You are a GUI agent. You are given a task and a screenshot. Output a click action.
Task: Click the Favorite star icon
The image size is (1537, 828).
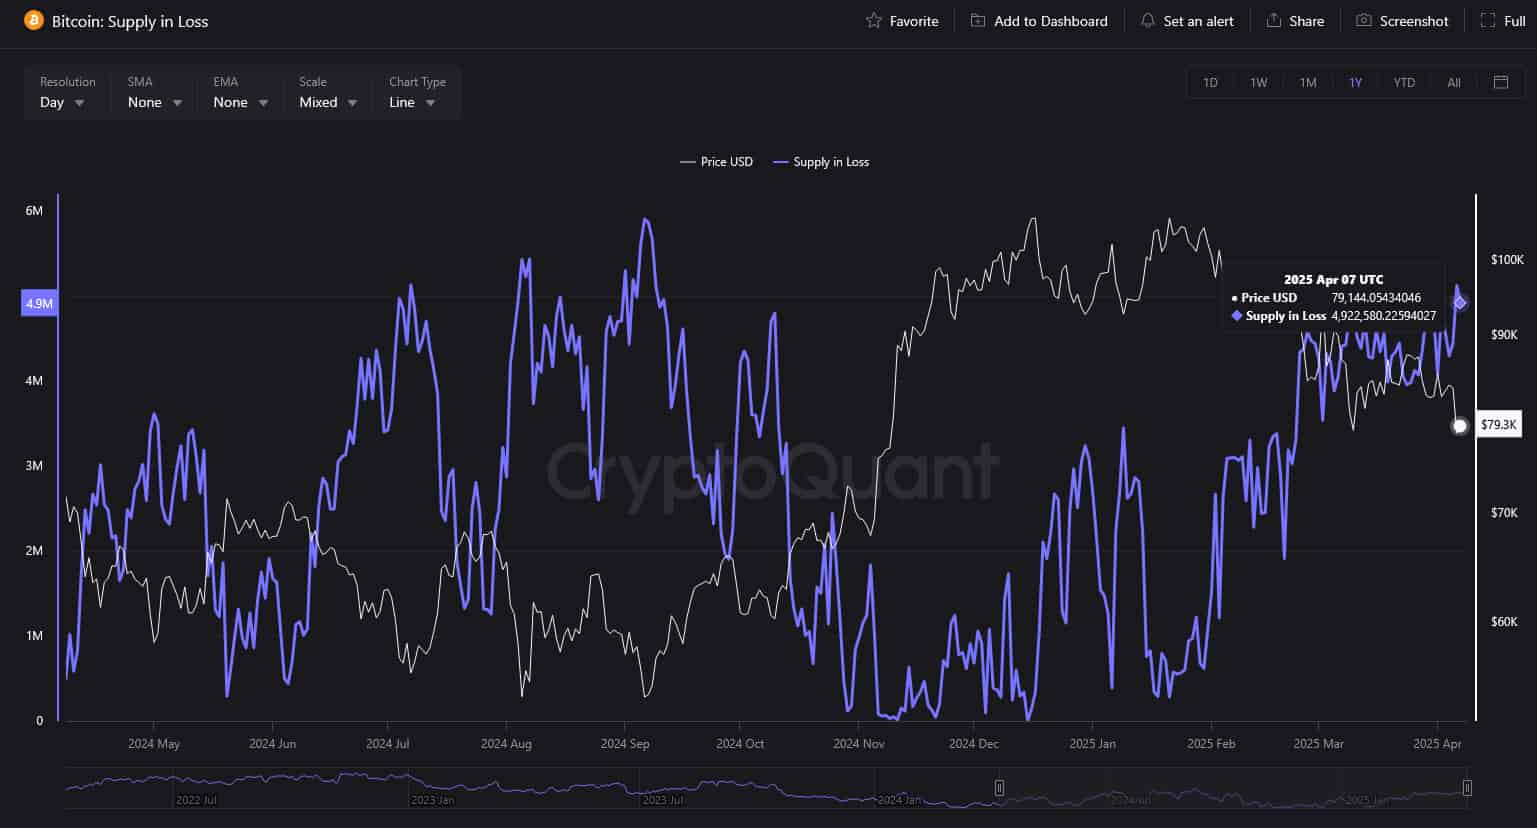pos(874,21)
